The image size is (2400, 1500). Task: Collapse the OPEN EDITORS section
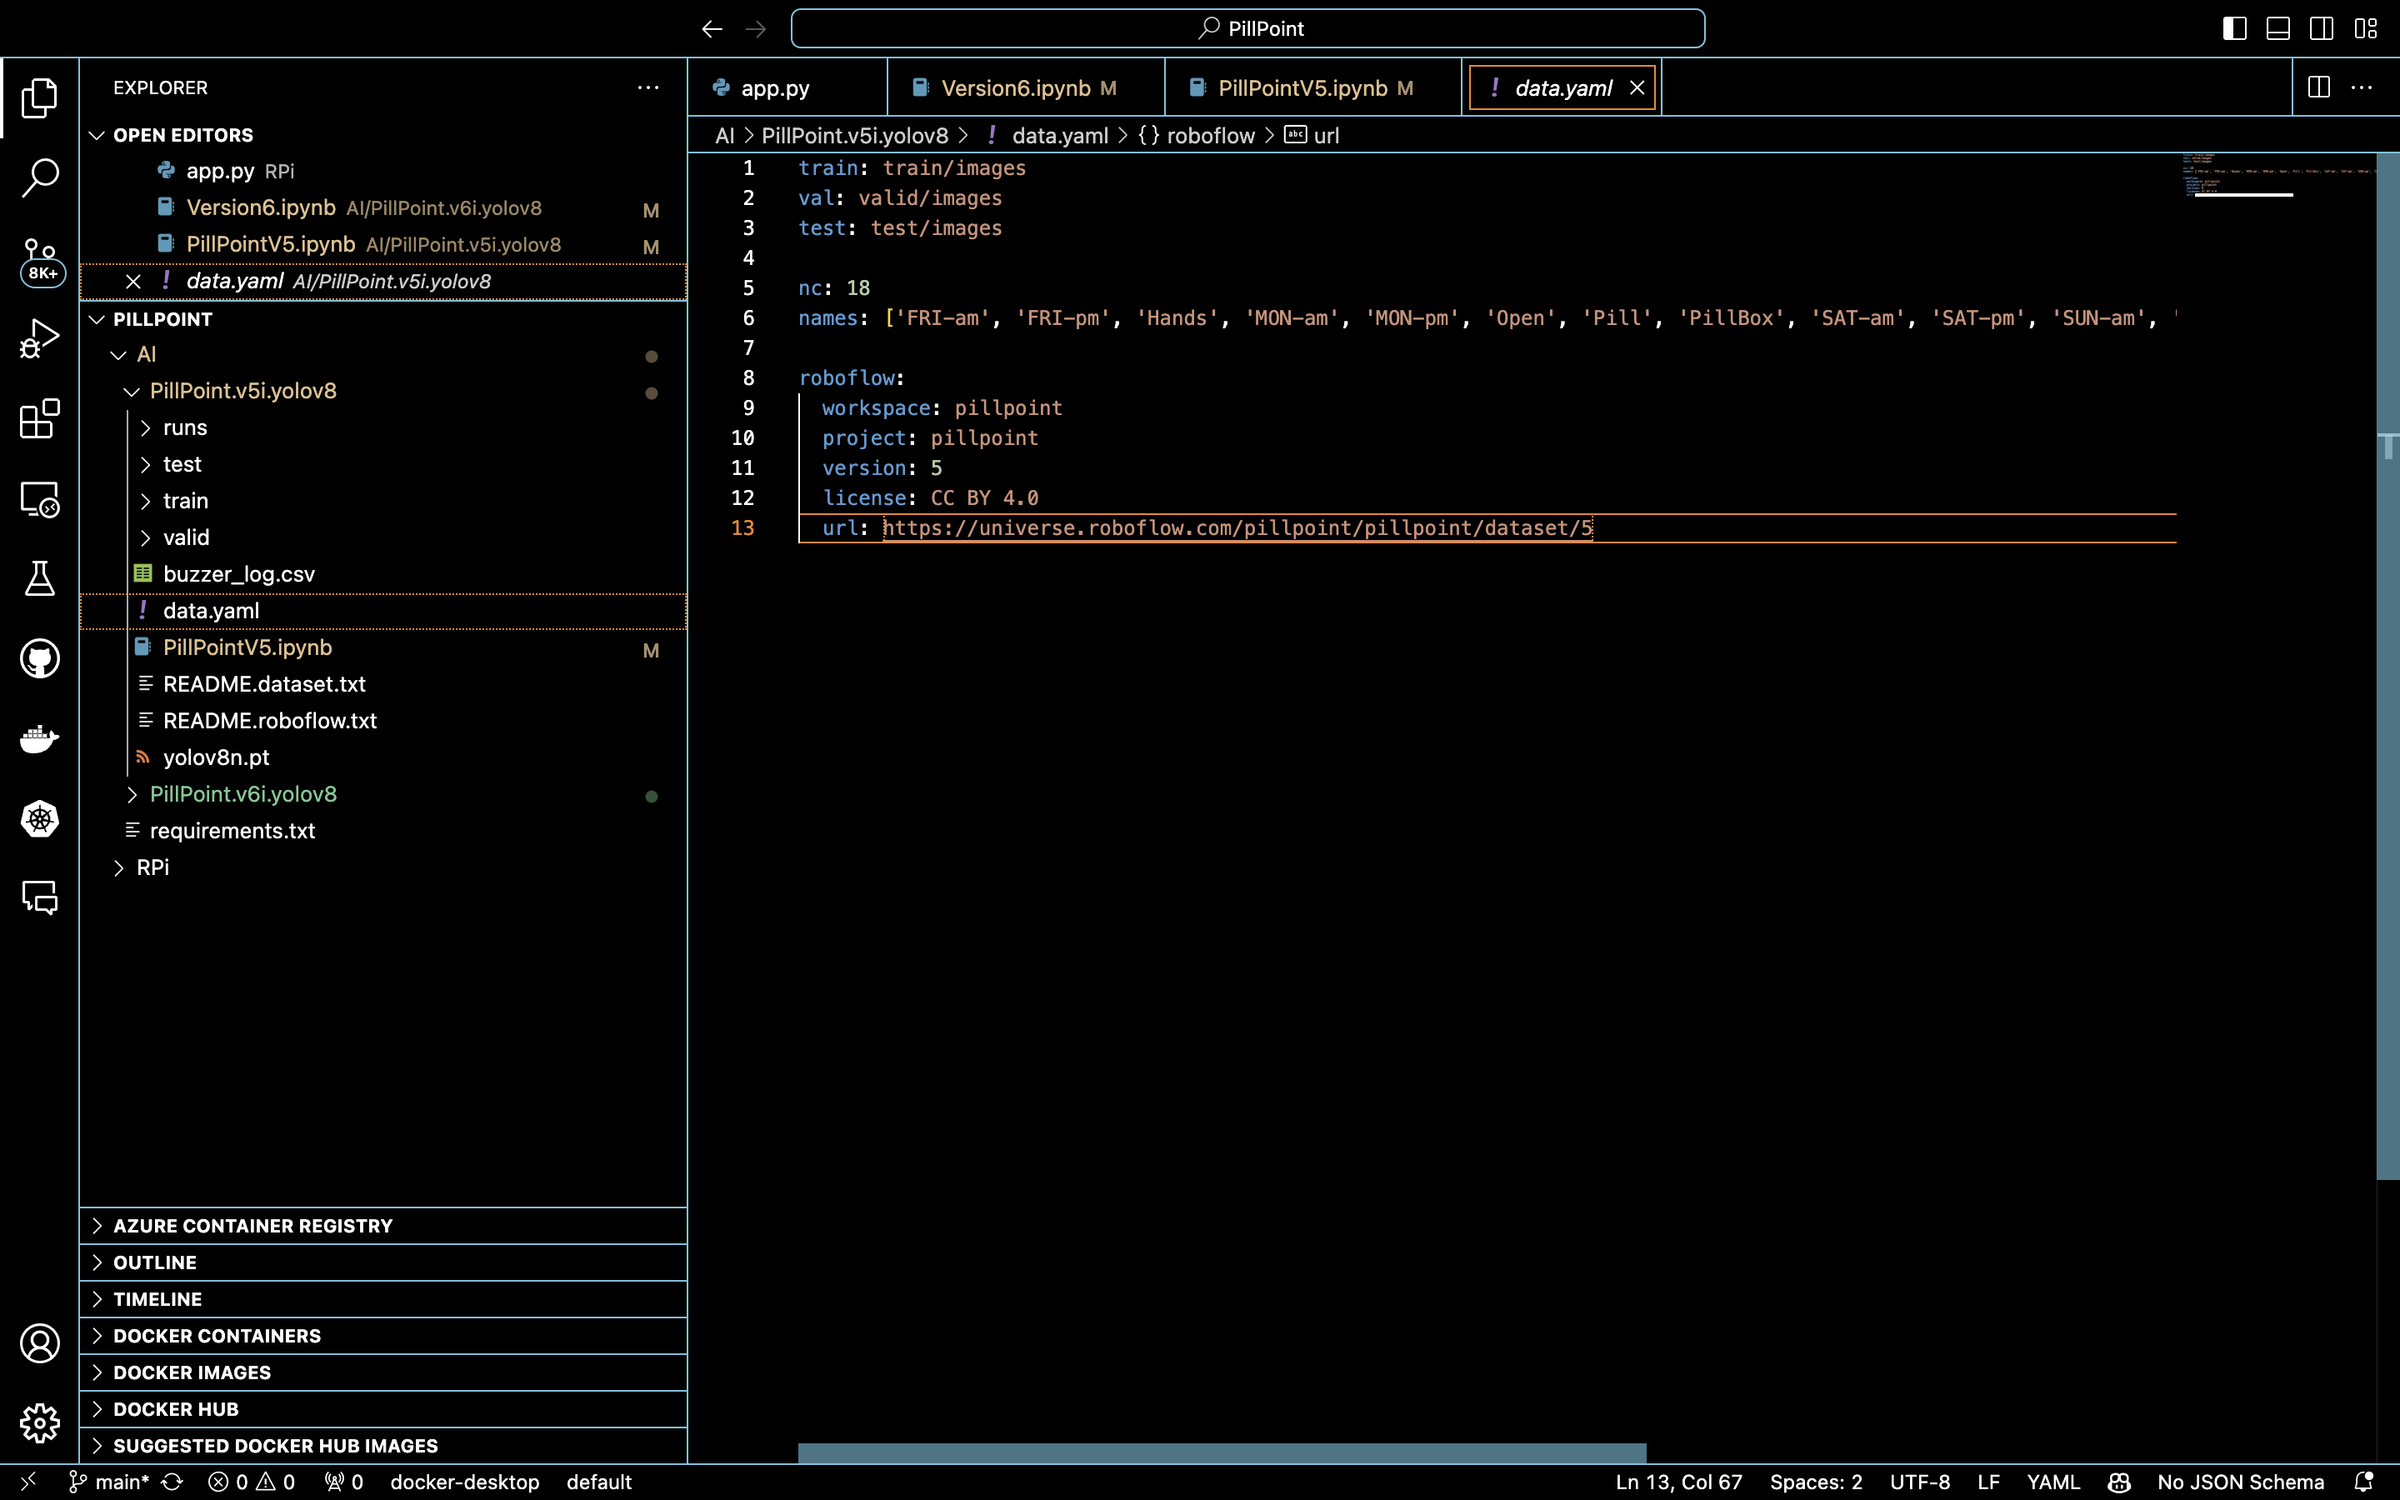[x=183, y=135]
